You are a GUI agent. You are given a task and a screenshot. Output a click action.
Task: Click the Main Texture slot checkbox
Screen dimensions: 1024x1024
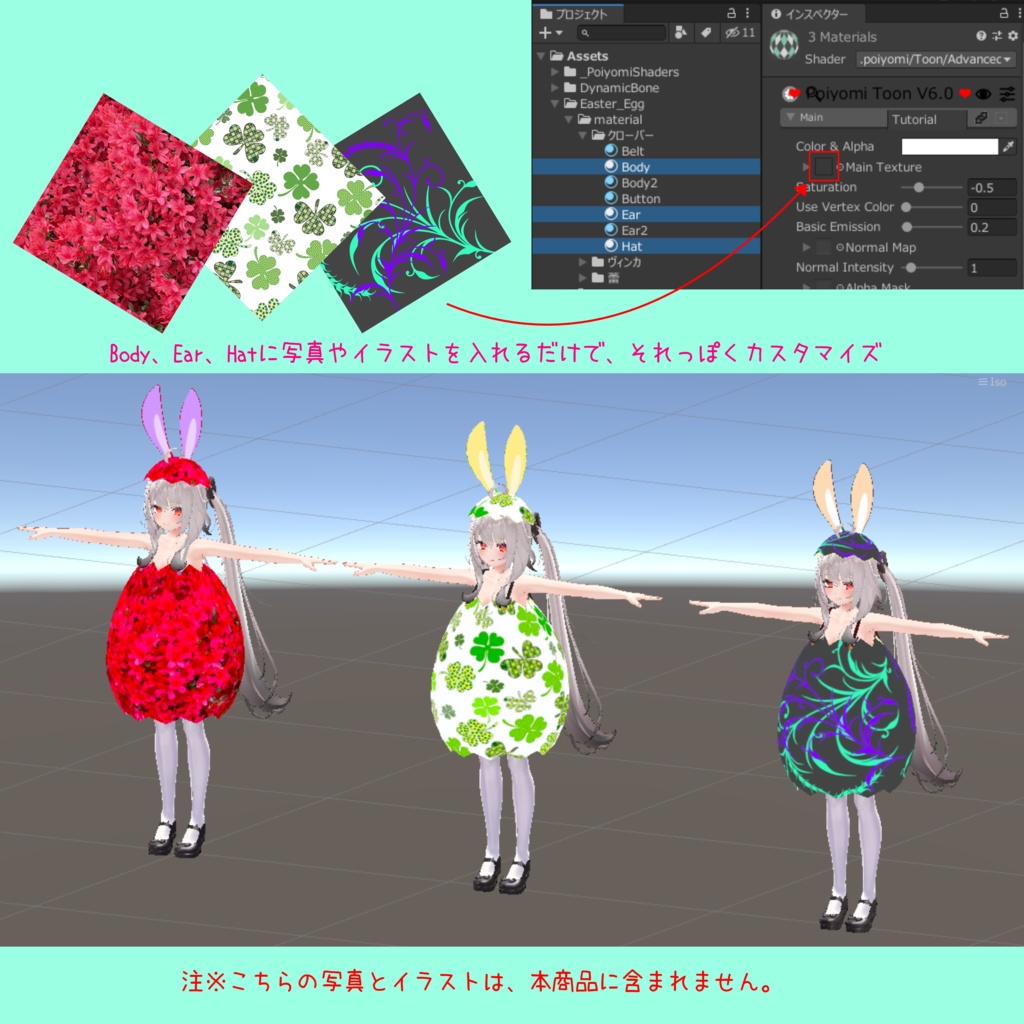click(822, 167)
